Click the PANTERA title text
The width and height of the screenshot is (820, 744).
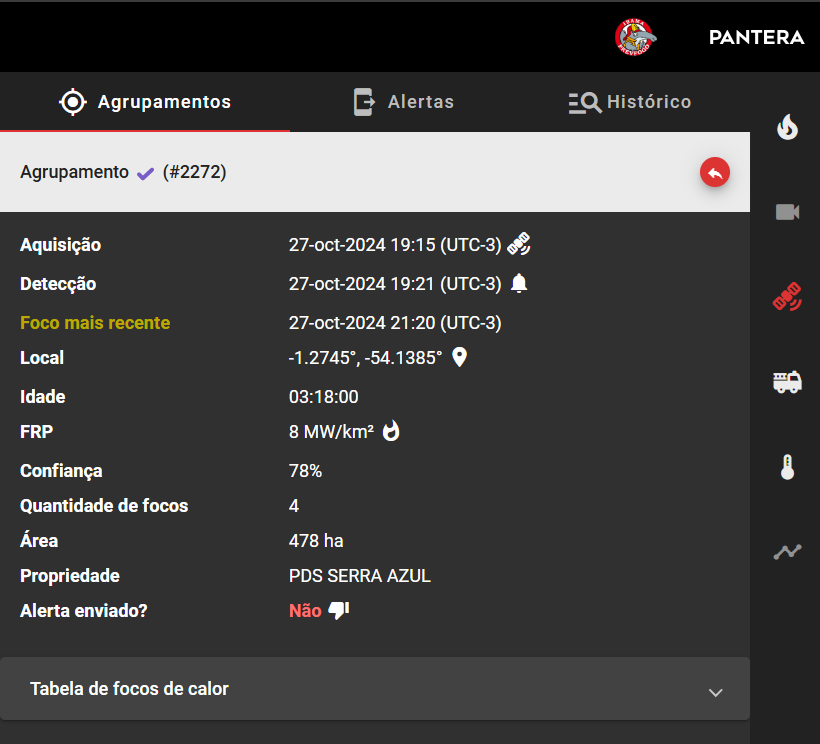756,38
